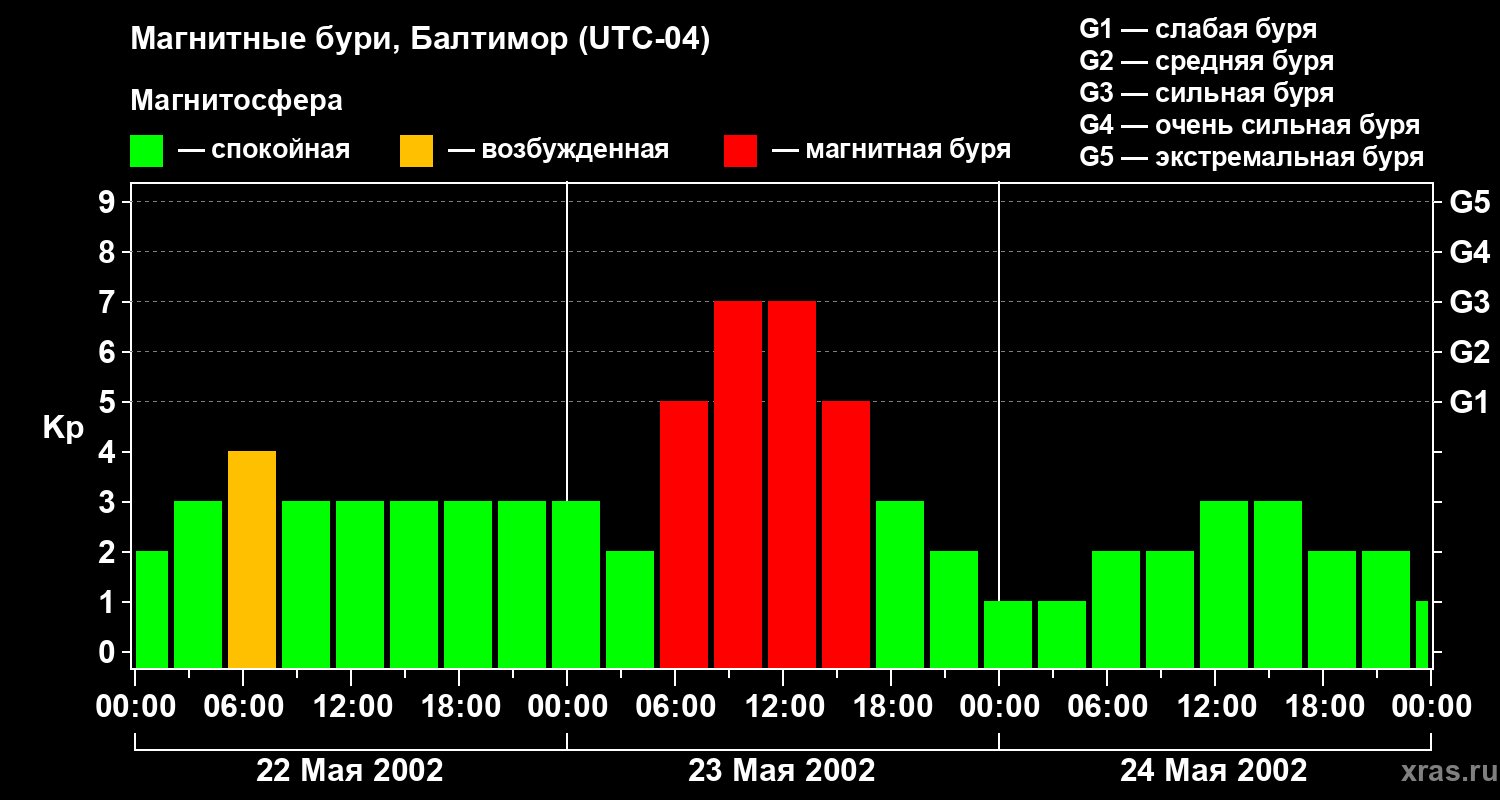This screenshot has height=800, width=1500.
Task: Click the "— возбужденная" legend label
Action: tap(558, 150)
